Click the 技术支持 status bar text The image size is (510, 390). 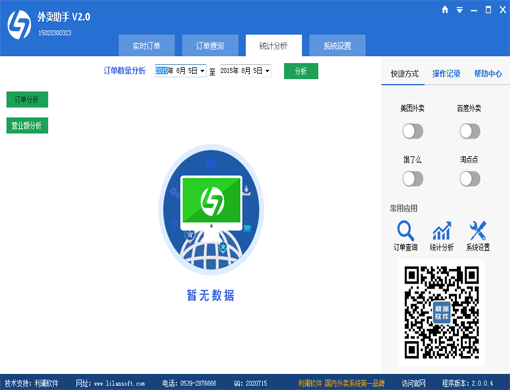tap(31, 383)
